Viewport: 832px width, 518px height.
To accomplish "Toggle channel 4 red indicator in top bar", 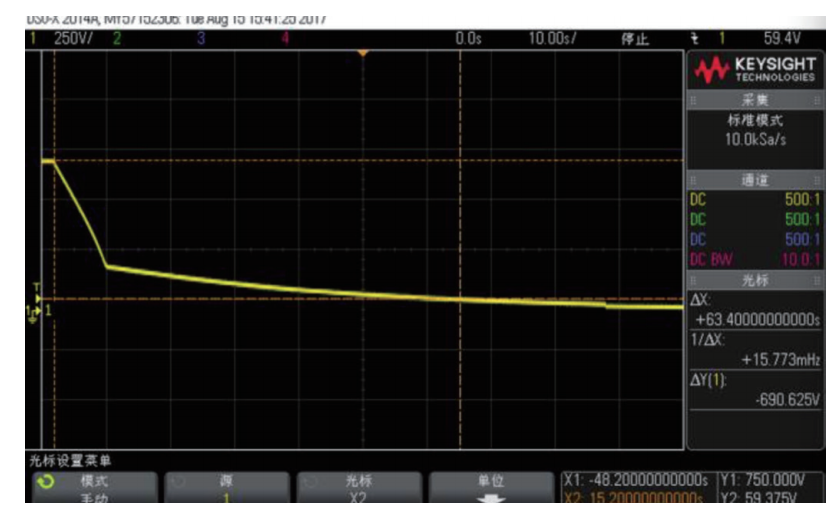I will [285, 38].
